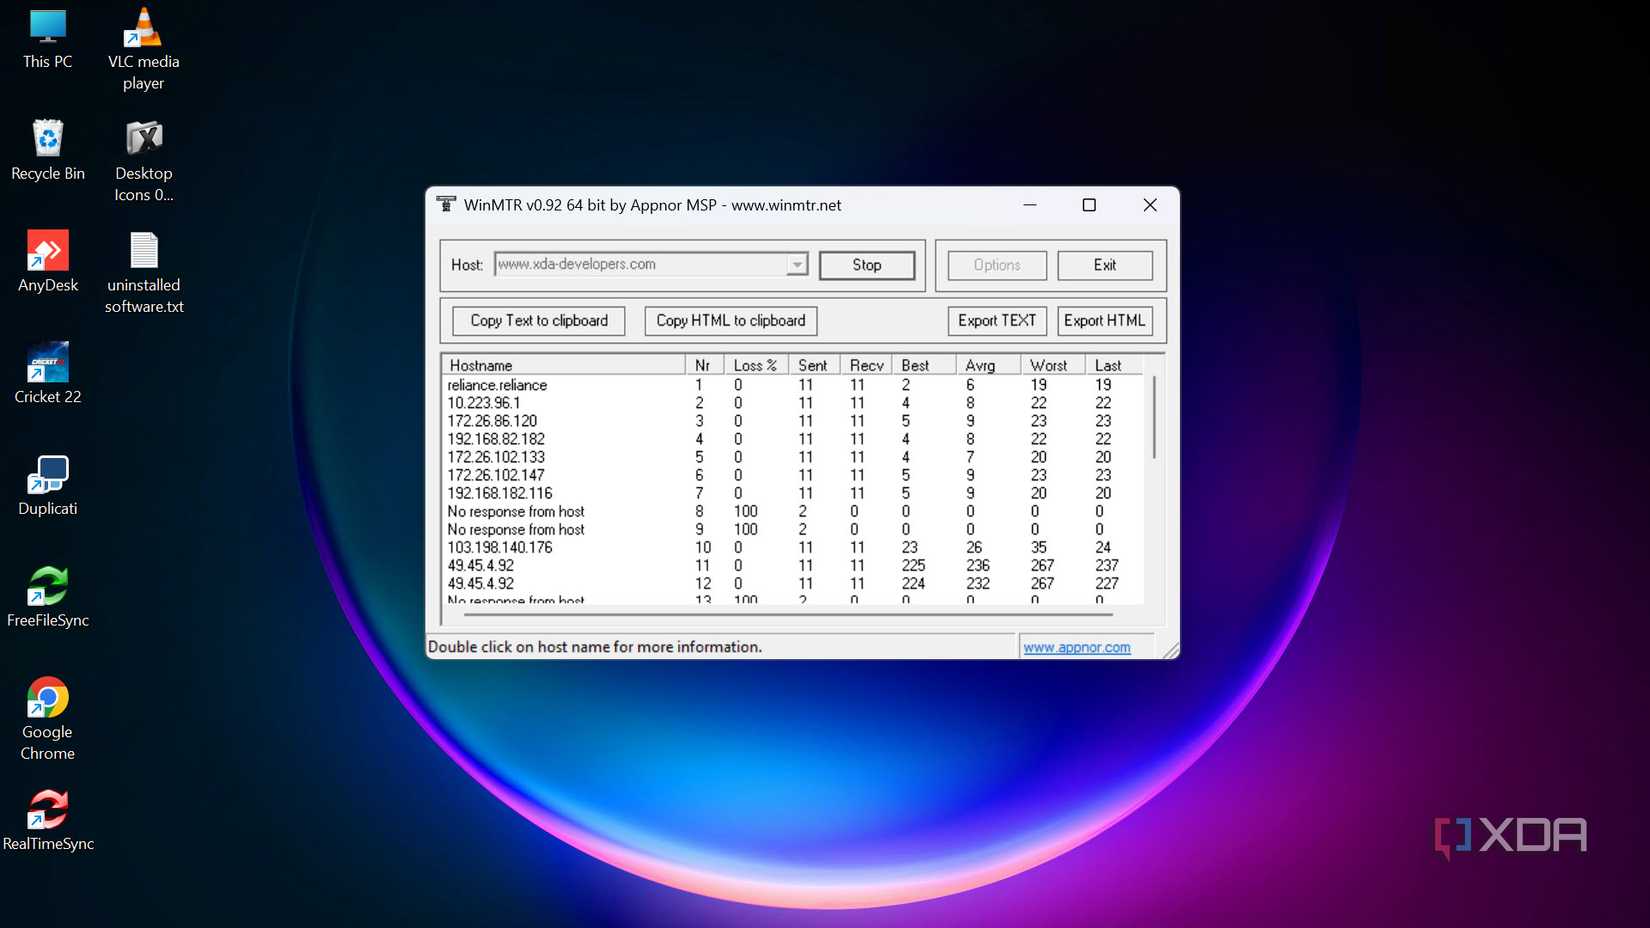Click the Stop button to halt tracing
Viewport: 1650px width, 928px height.
[866, 265]
